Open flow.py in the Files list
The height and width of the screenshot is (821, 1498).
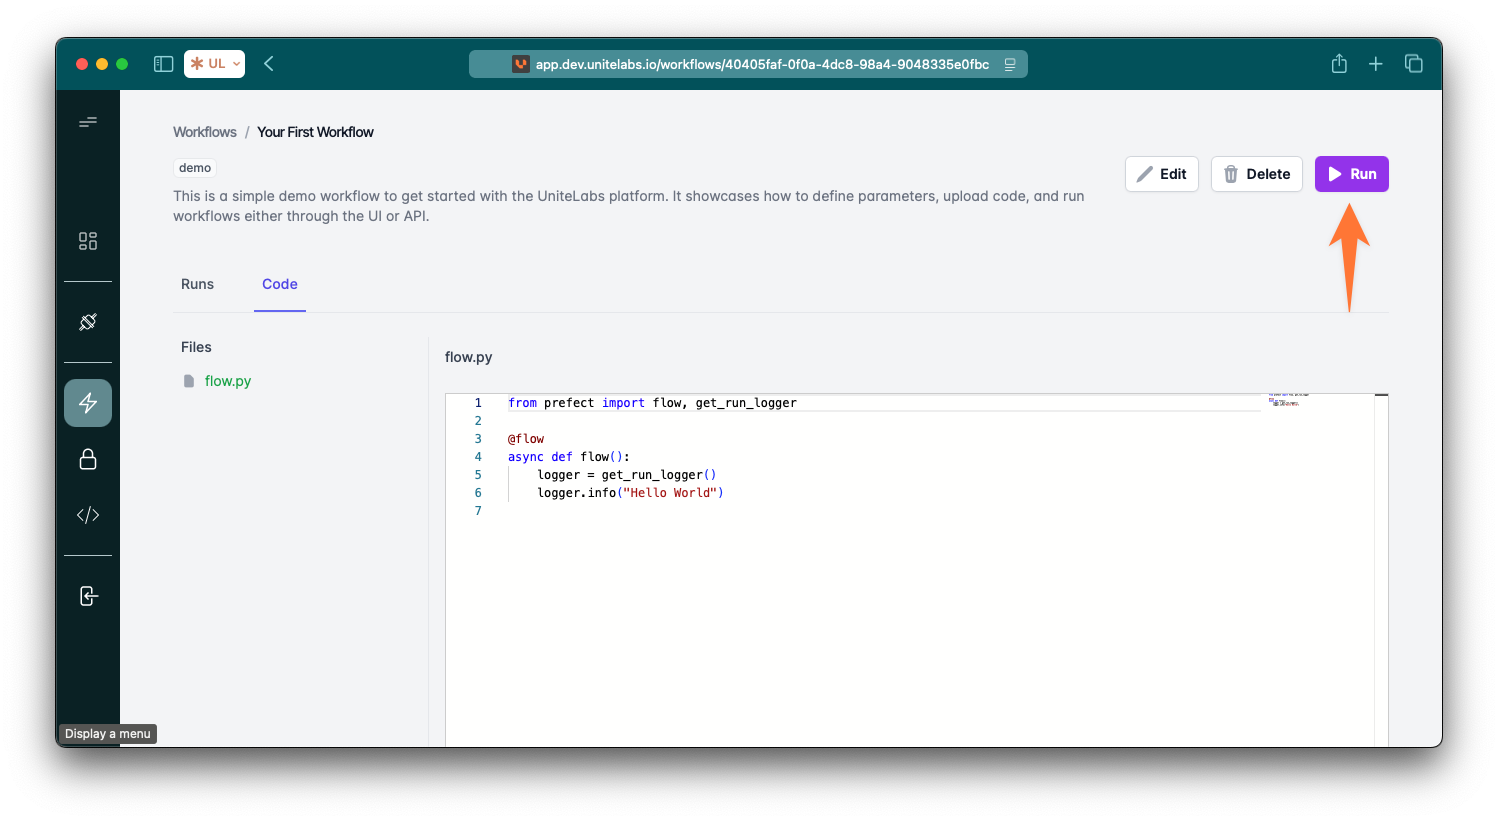[x=228, y=381]
